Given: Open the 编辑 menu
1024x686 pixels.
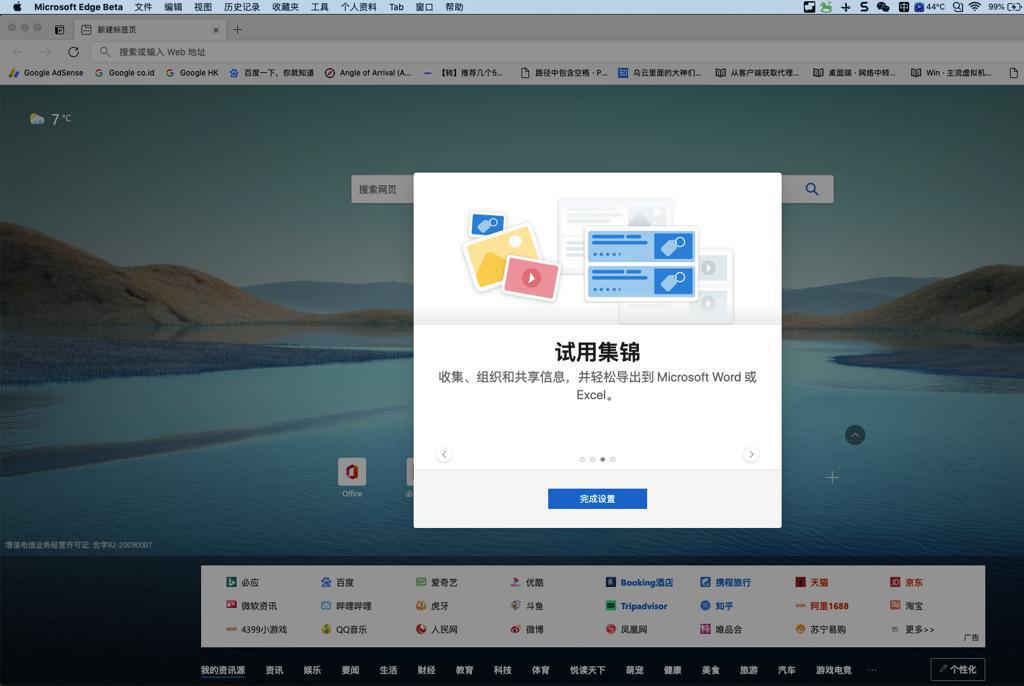Looking at the screenshot, I should (x=173, y=7).
